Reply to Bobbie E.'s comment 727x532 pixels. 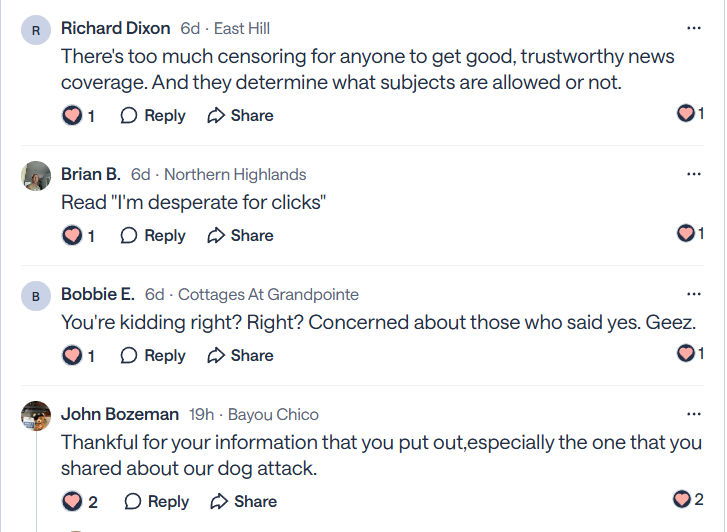tap(153, 356)
